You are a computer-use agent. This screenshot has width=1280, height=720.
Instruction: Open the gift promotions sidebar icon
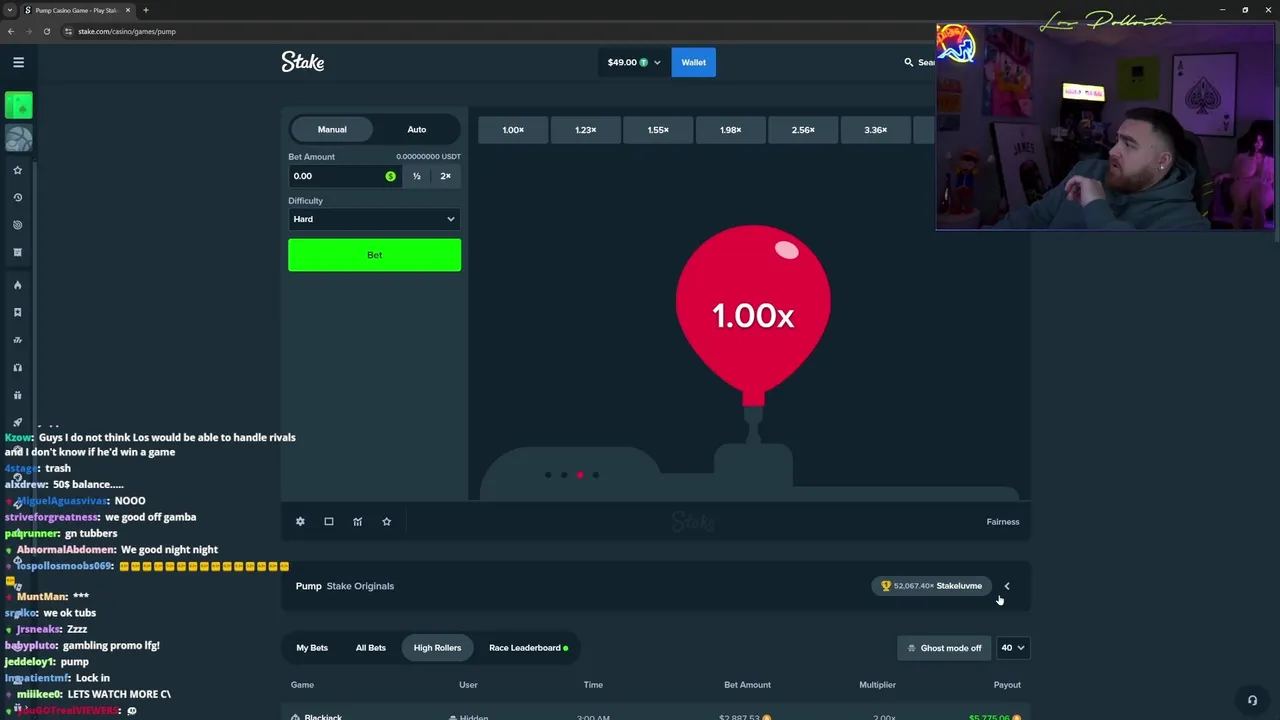pyautogui.click(x=17, y=395)
